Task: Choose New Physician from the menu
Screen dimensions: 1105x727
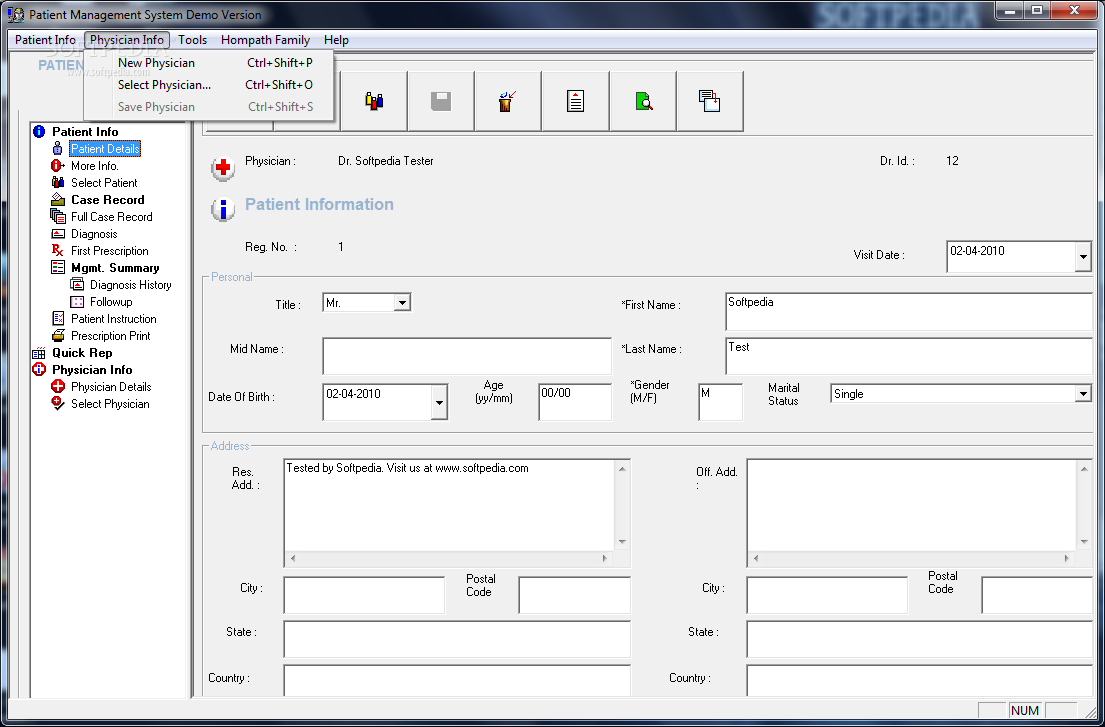Action: (x=209, y=63)
